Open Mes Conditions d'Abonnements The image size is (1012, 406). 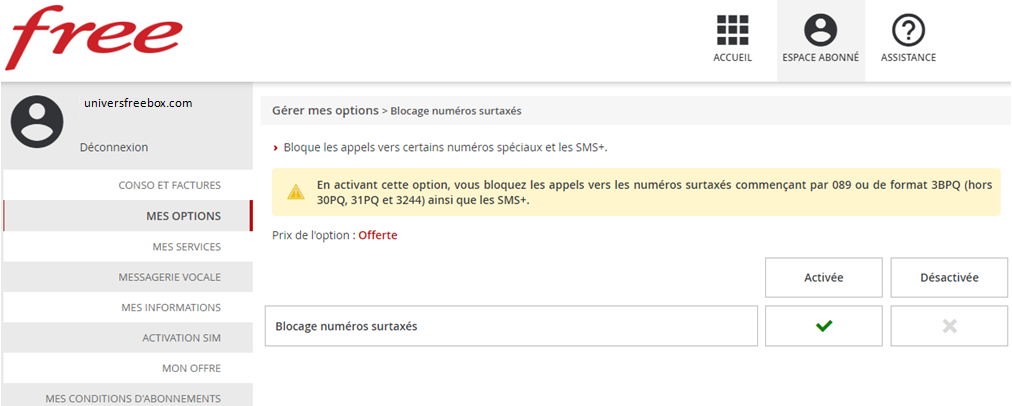133,398
